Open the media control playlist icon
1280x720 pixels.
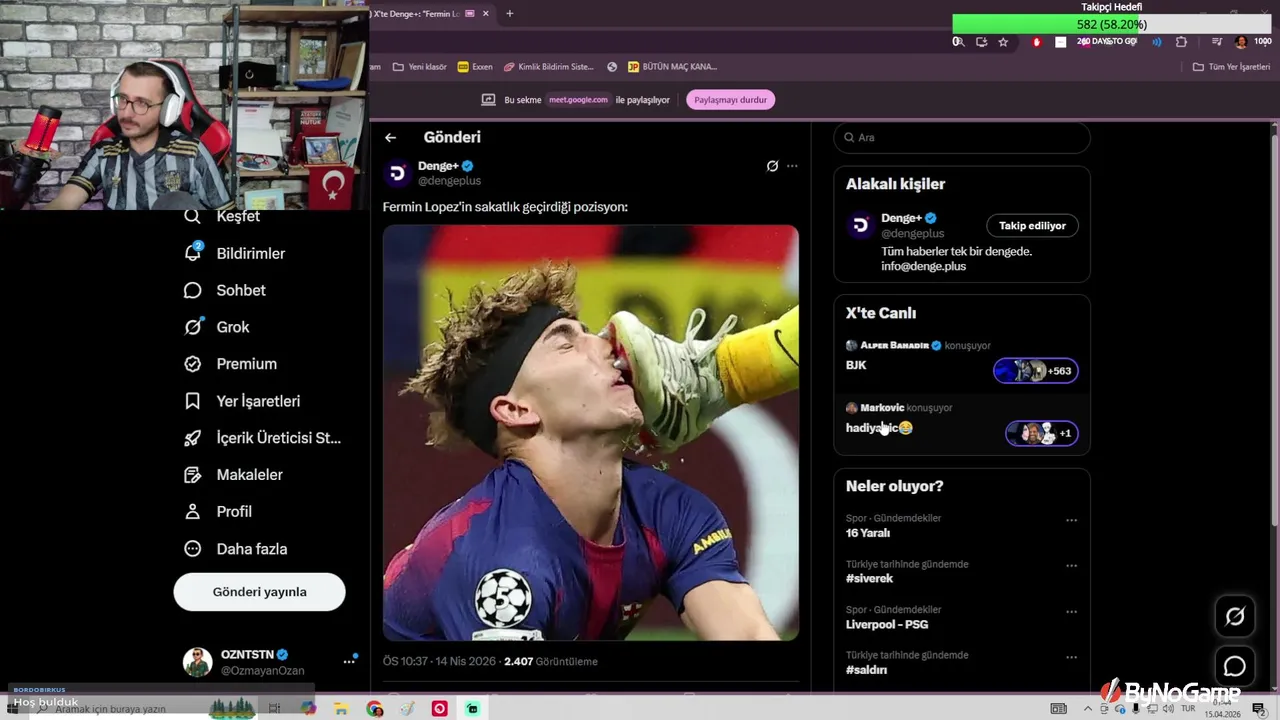coord(1217,42)
